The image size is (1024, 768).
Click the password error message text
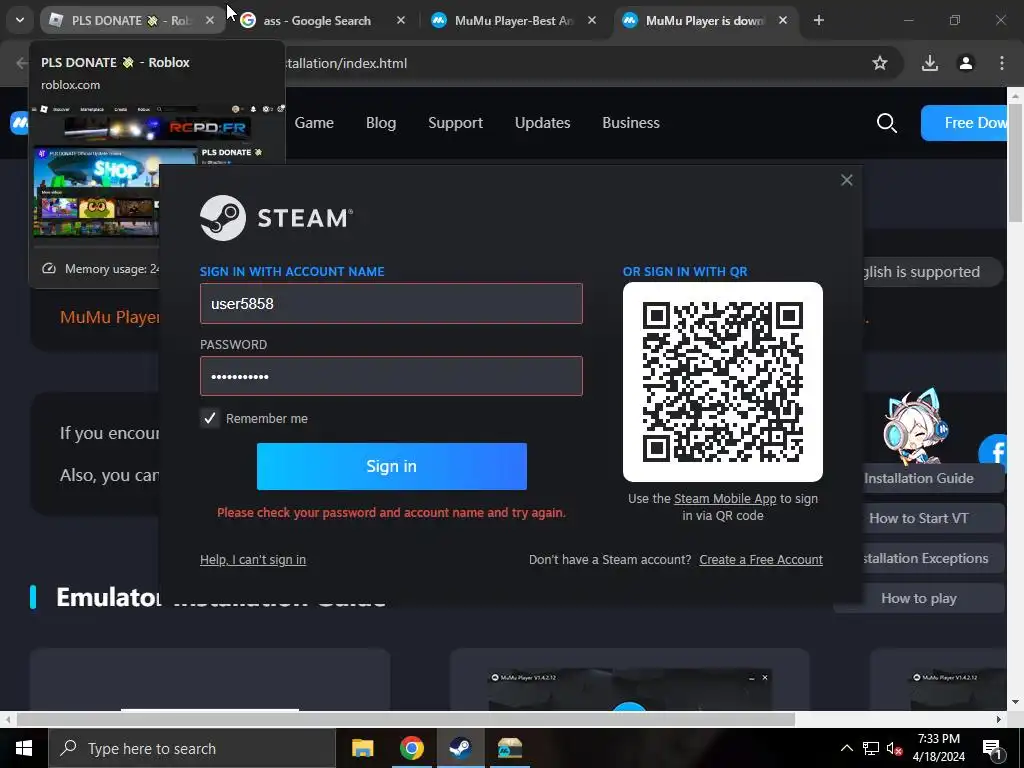click(x=391, y=513)
